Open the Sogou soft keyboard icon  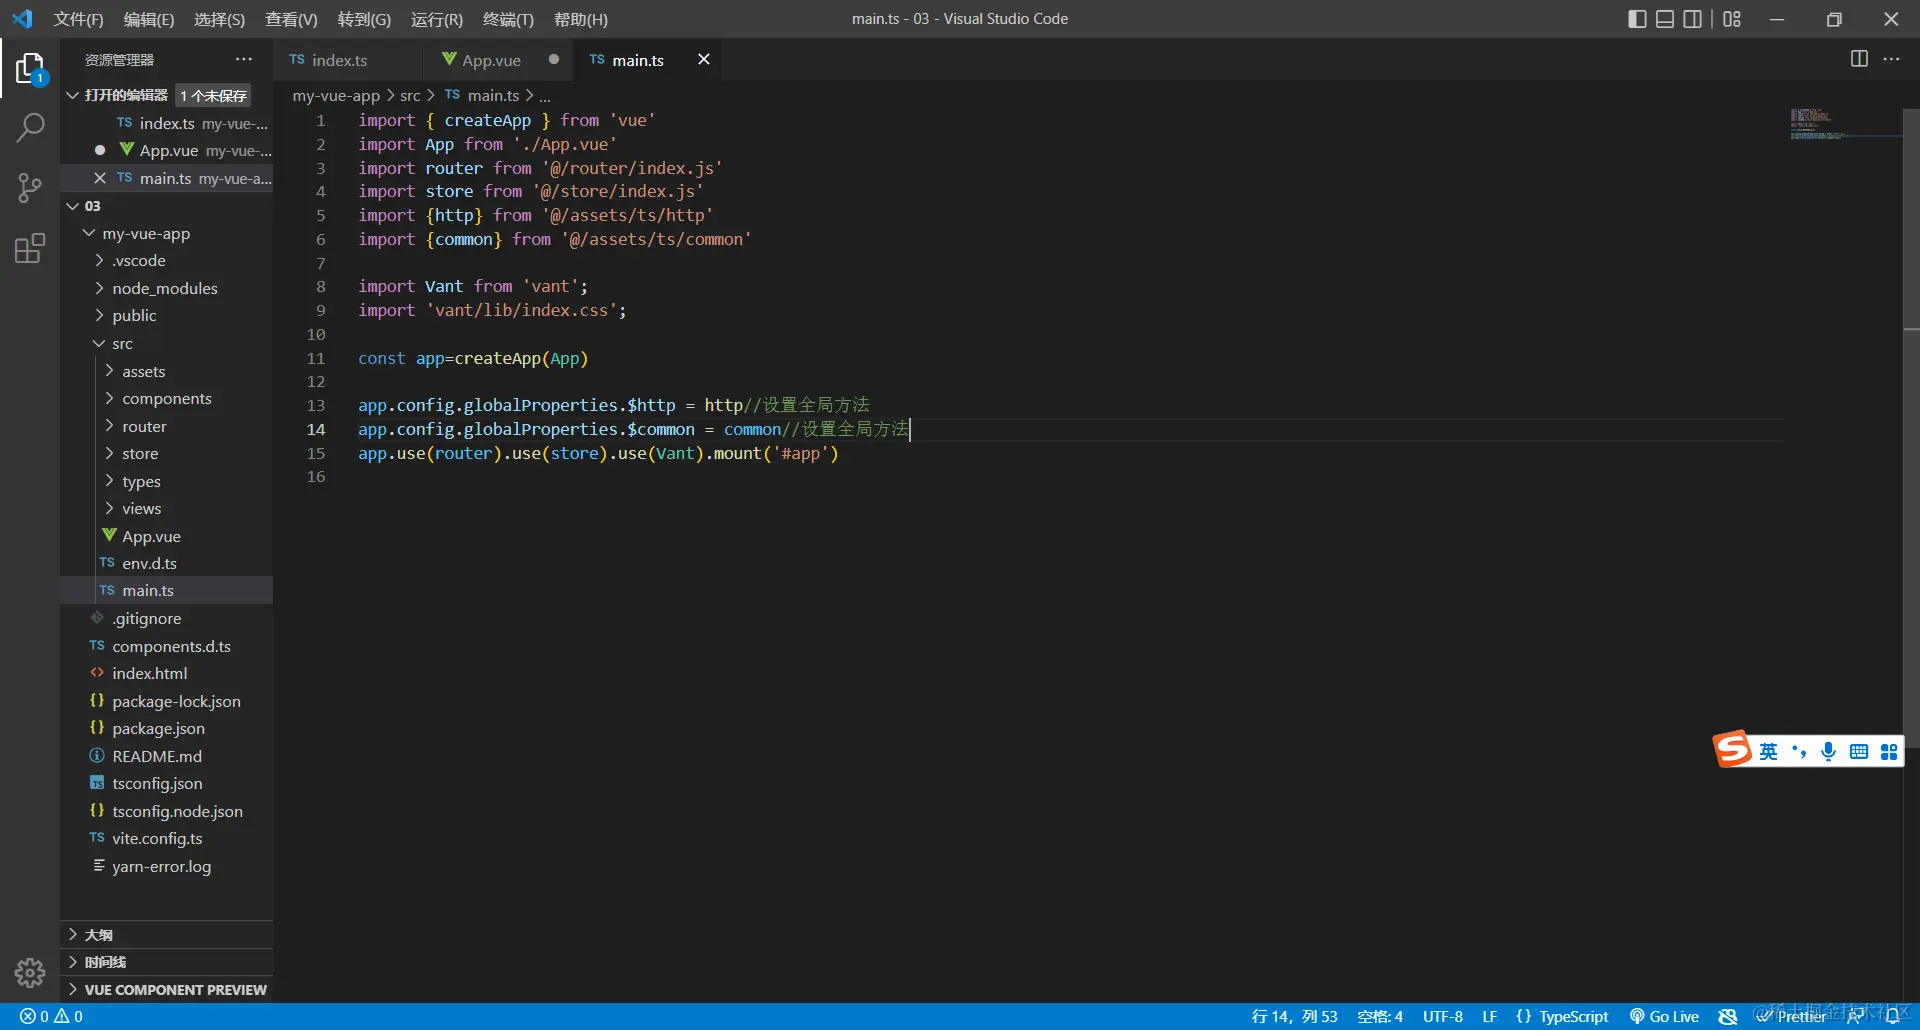[1858, 751]
